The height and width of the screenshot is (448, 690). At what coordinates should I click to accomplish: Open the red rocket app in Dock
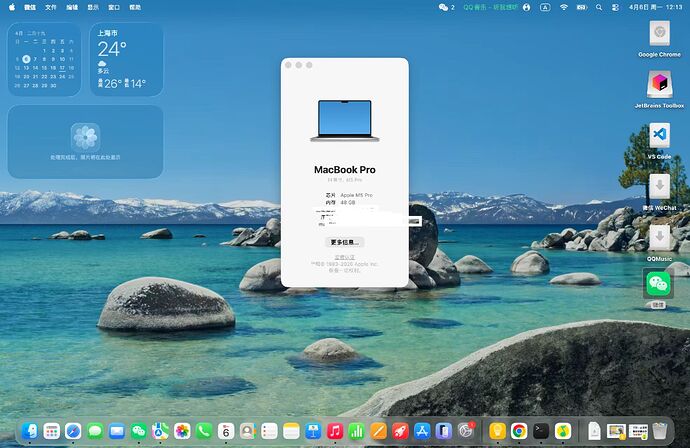tap(400, 431)
